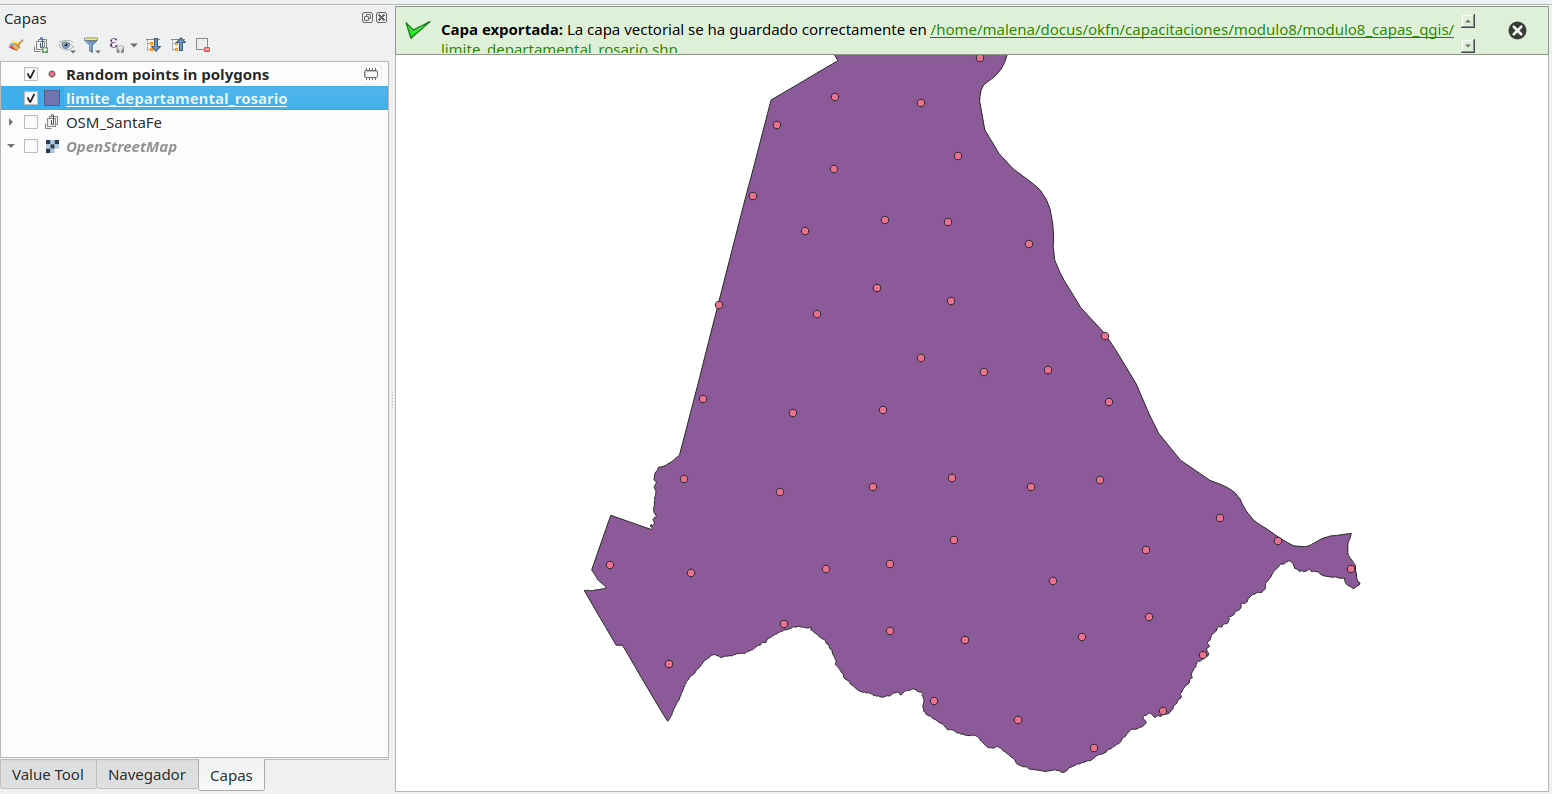The height and width of the screenshot is (794, 1552).
Task: Select the OSM_SantaFe group name
Action: 114,123
